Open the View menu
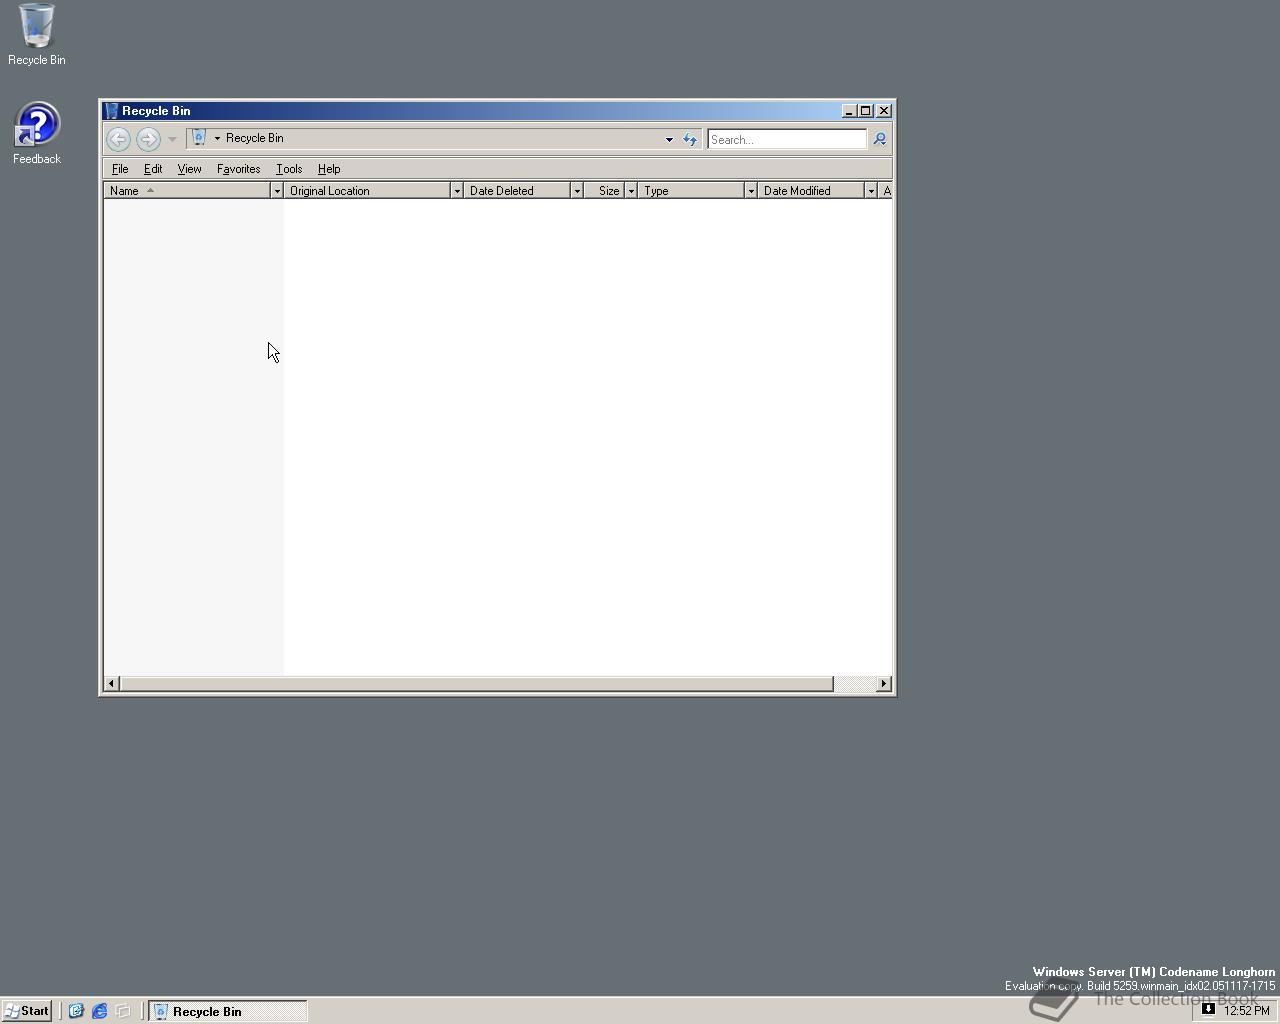Screen dimensions: 1280x1024 (x=189, y=169)
